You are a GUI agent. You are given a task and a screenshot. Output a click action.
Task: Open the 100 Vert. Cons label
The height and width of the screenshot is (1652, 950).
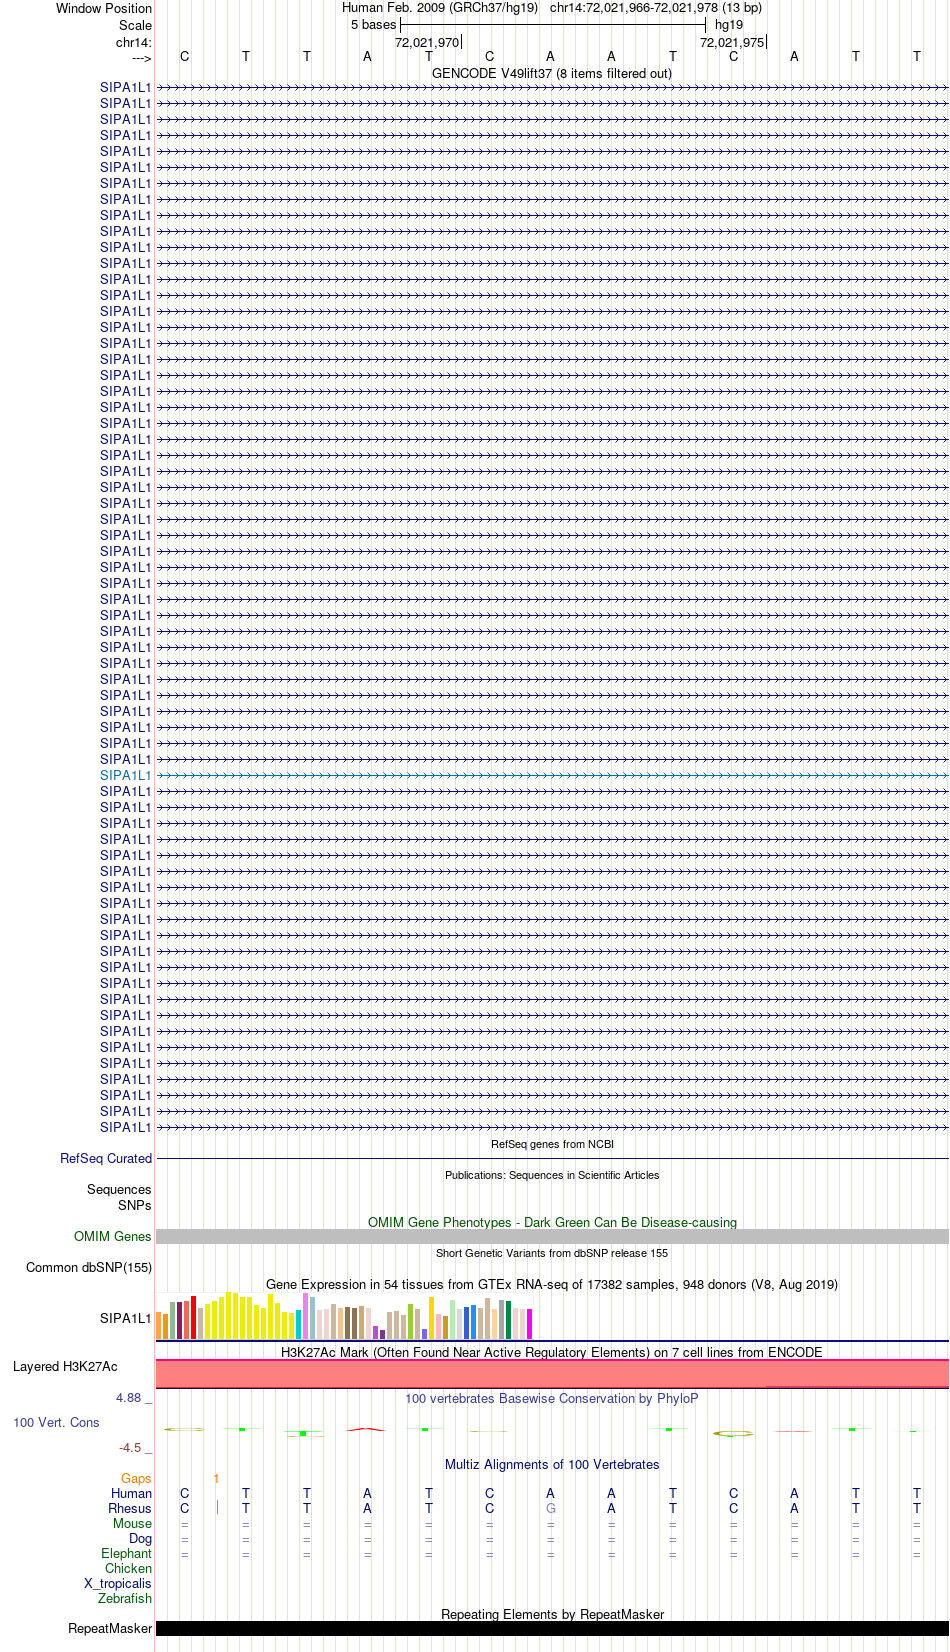tap(56, 1422)
